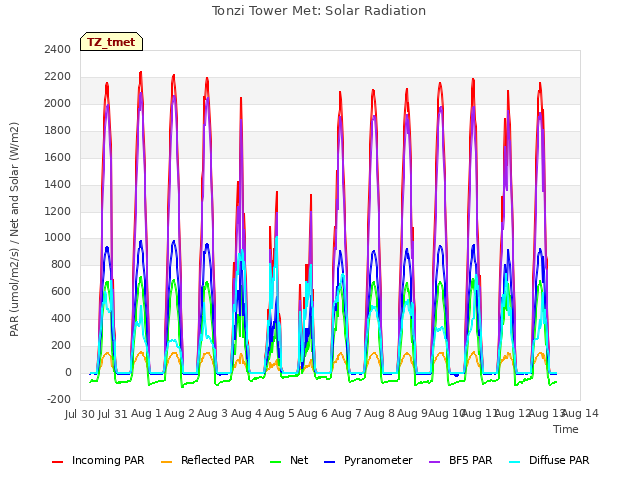
Task: Click the chart title Tonzi Tower Met: Solar Radiation
Action: (x=319, y=11)
